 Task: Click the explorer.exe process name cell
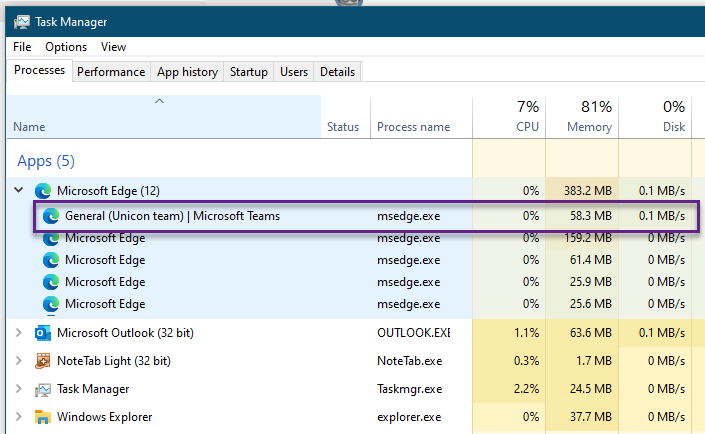pos(409,417)
